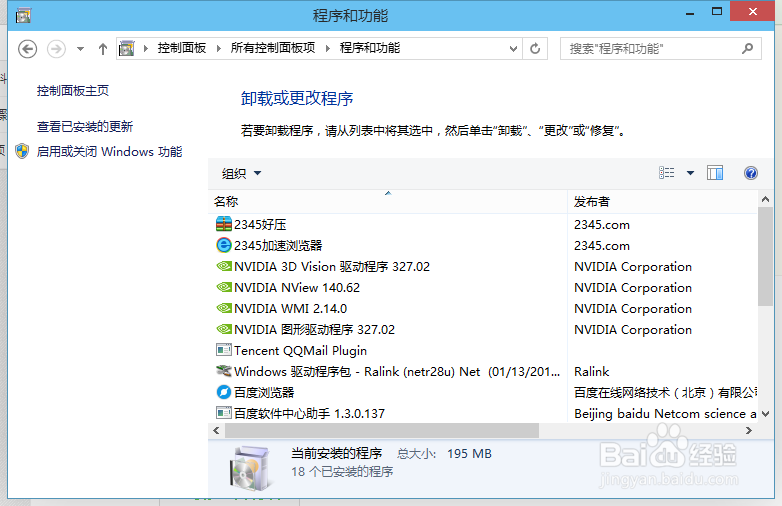The height and width of the screenshot is (506, 782).
Task: Select the 2345好压 program name
Action: click(x=260, y=225)
